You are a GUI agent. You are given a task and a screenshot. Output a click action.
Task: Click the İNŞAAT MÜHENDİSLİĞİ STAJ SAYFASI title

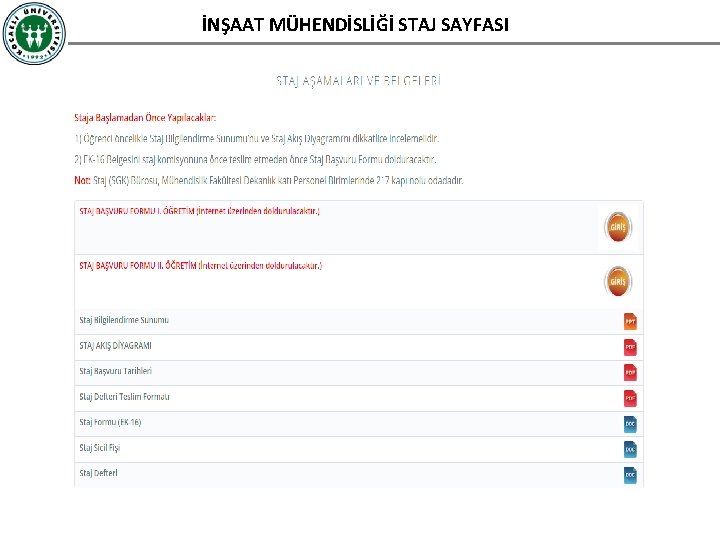tap(355, 24)
